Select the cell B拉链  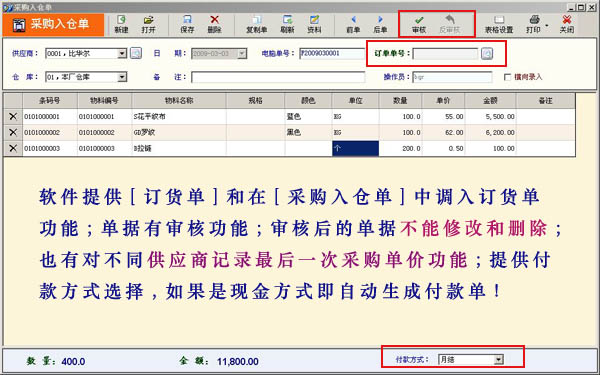179,148
